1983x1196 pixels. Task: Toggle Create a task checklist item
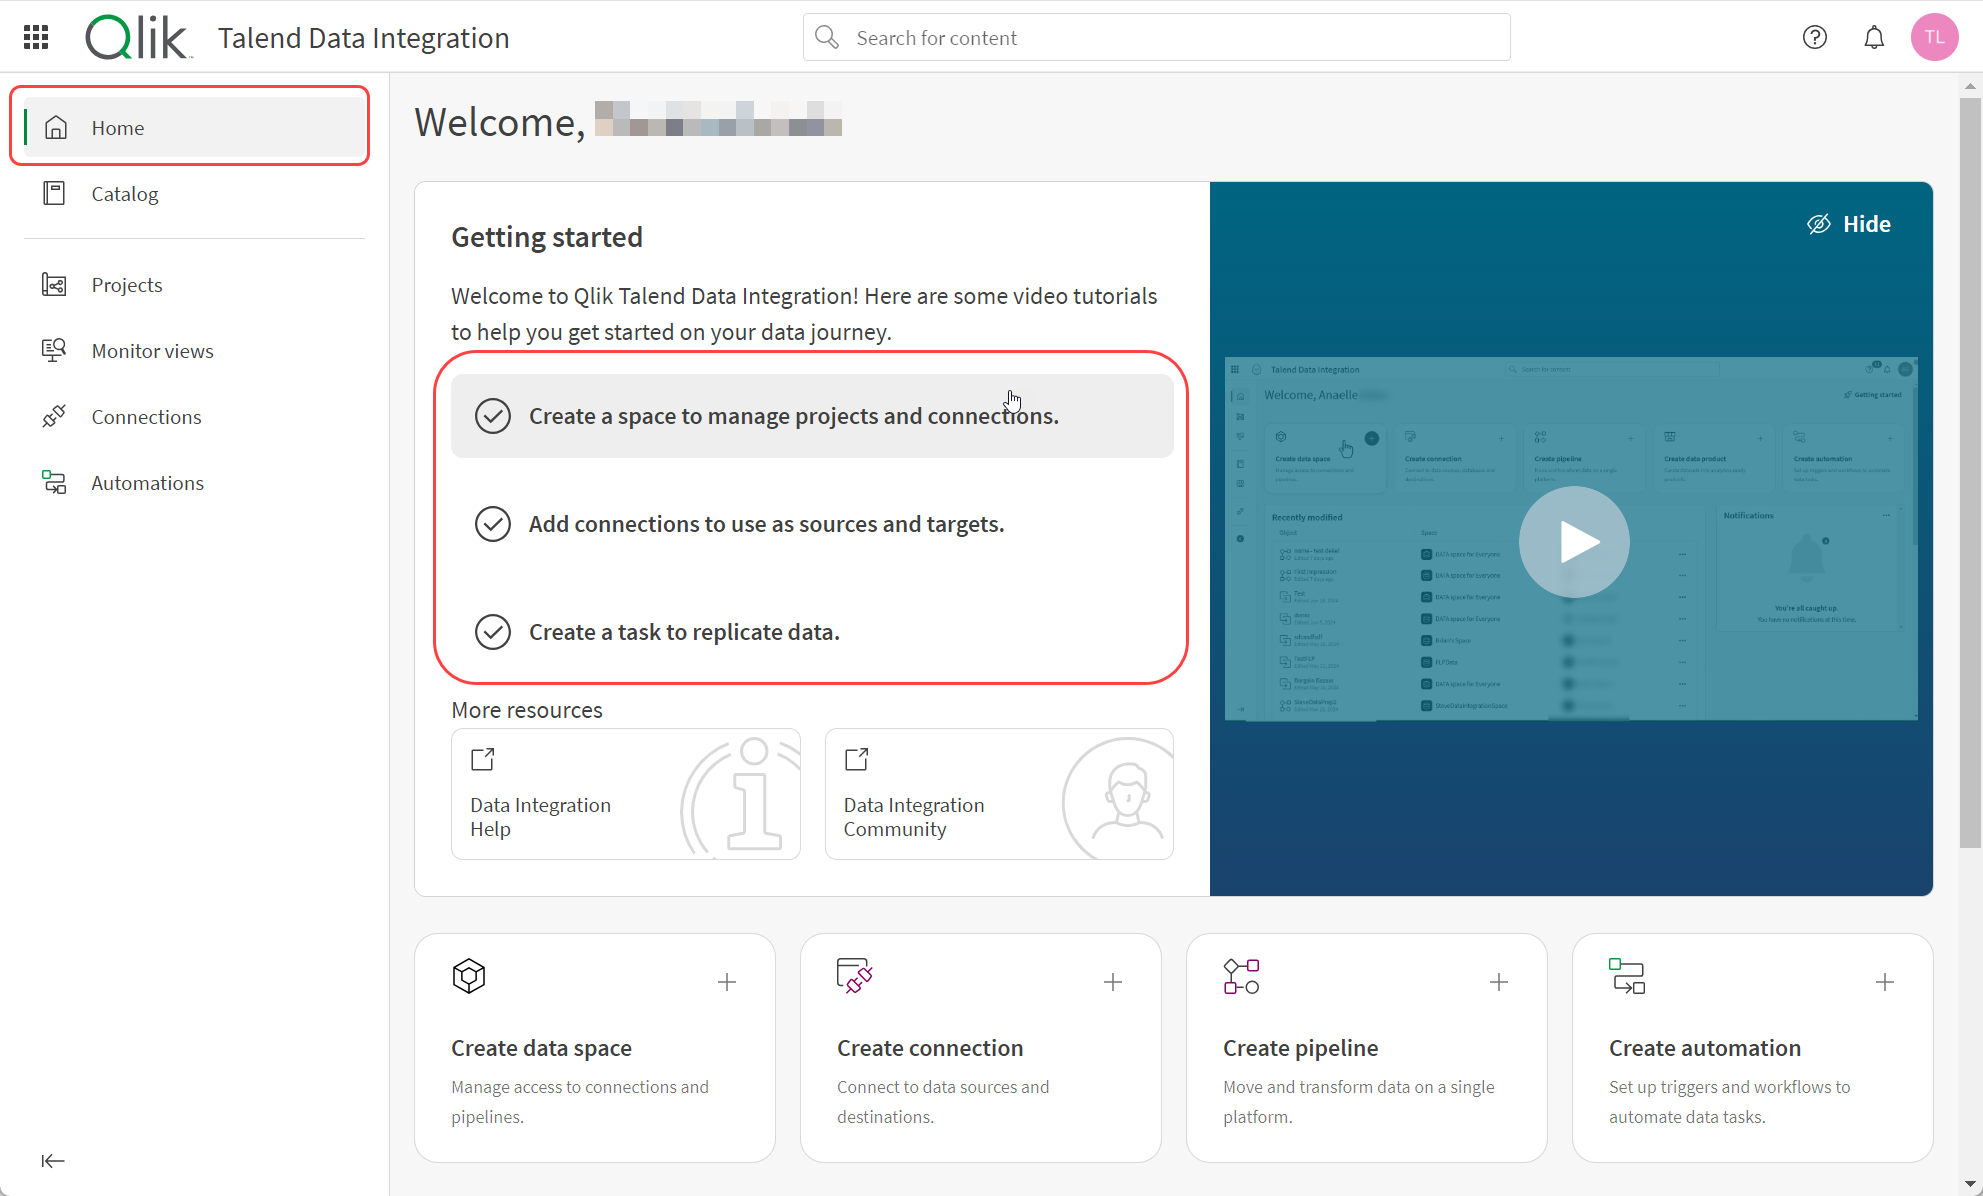(x=492, y=631)
